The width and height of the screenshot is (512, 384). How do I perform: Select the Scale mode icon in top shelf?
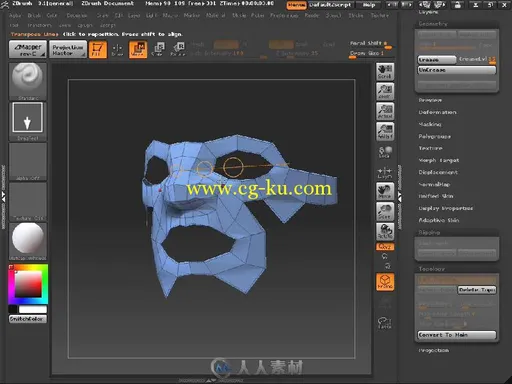click(x=158, y=49)
